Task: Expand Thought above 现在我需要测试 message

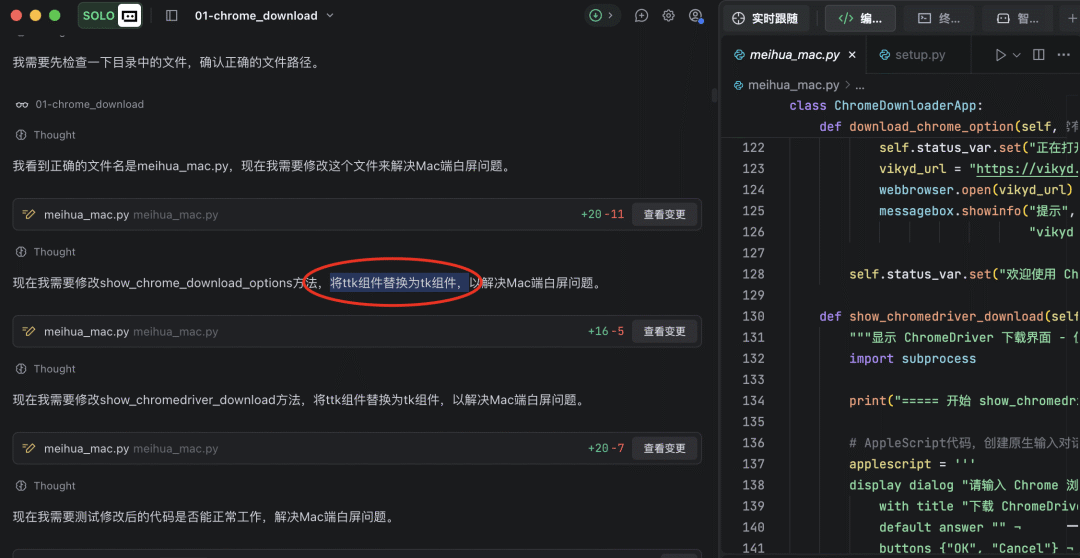Action: click(45, 486)
